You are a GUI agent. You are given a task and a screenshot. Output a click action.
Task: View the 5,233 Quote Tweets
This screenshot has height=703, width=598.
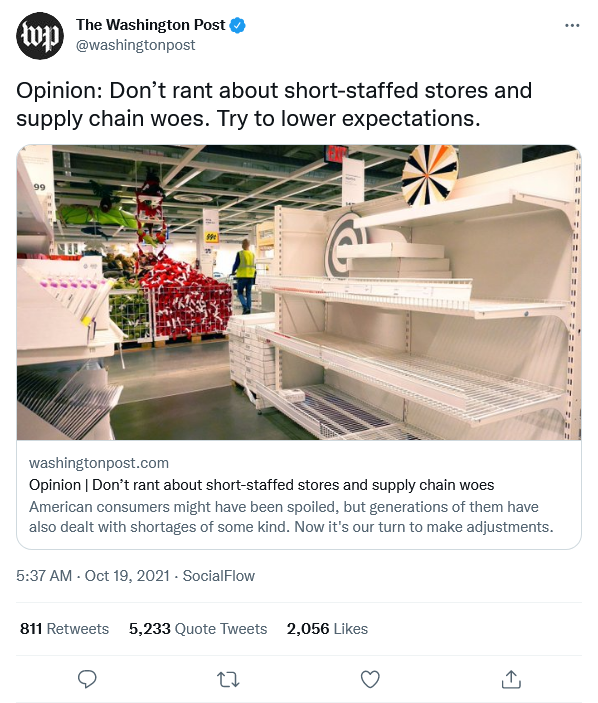point(198,629)
